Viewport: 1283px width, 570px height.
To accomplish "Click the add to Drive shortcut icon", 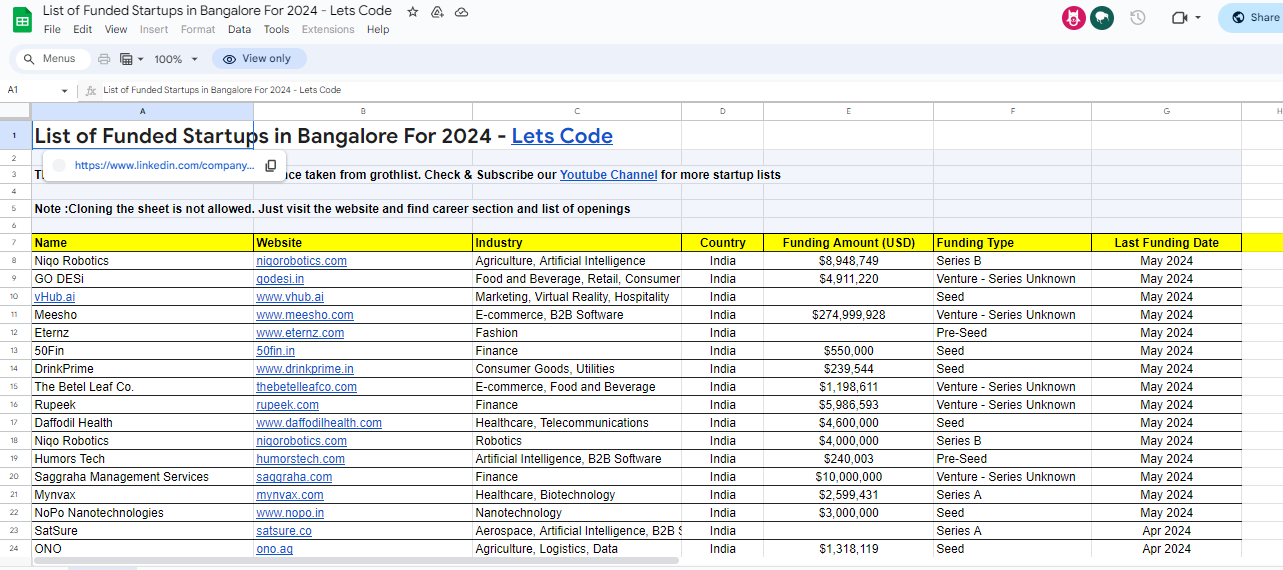I will (437, 12).
